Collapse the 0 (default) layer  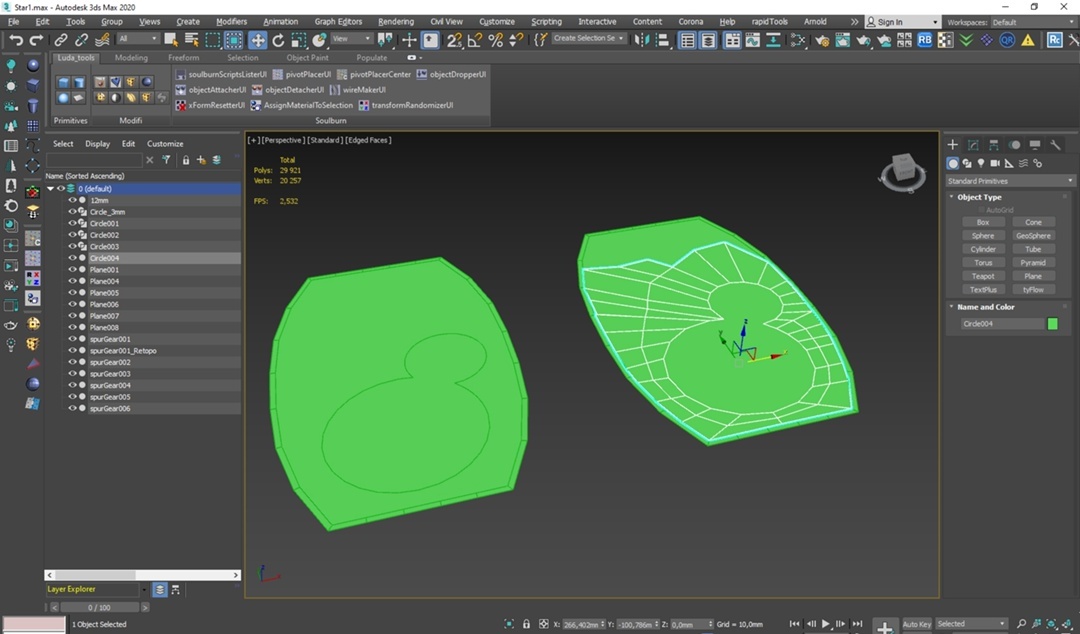(x=50, y=188)
